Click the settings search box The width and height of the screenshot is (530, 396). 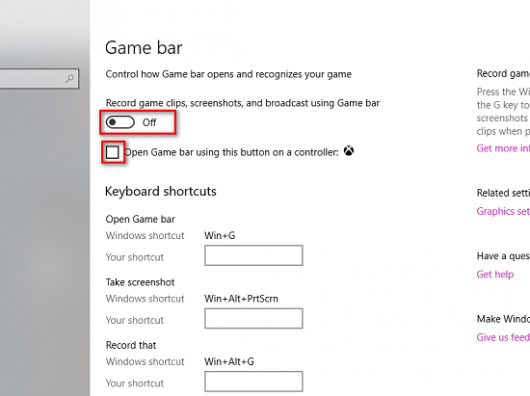[x=39, y=79]
